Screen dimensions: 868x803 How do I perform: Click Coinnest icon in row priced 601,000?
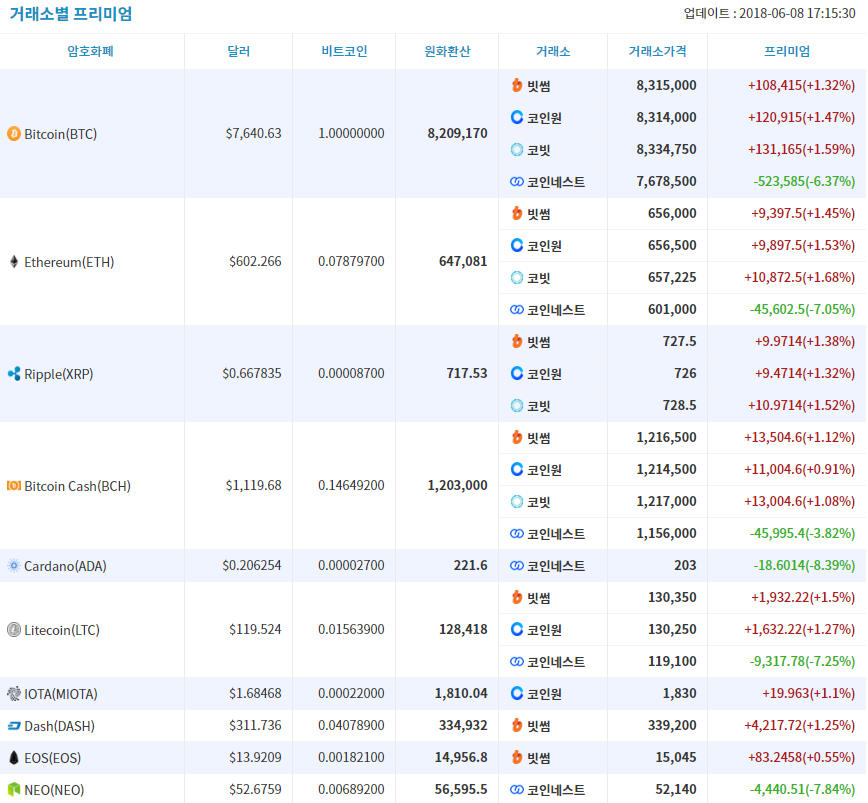tap(516, 309)
